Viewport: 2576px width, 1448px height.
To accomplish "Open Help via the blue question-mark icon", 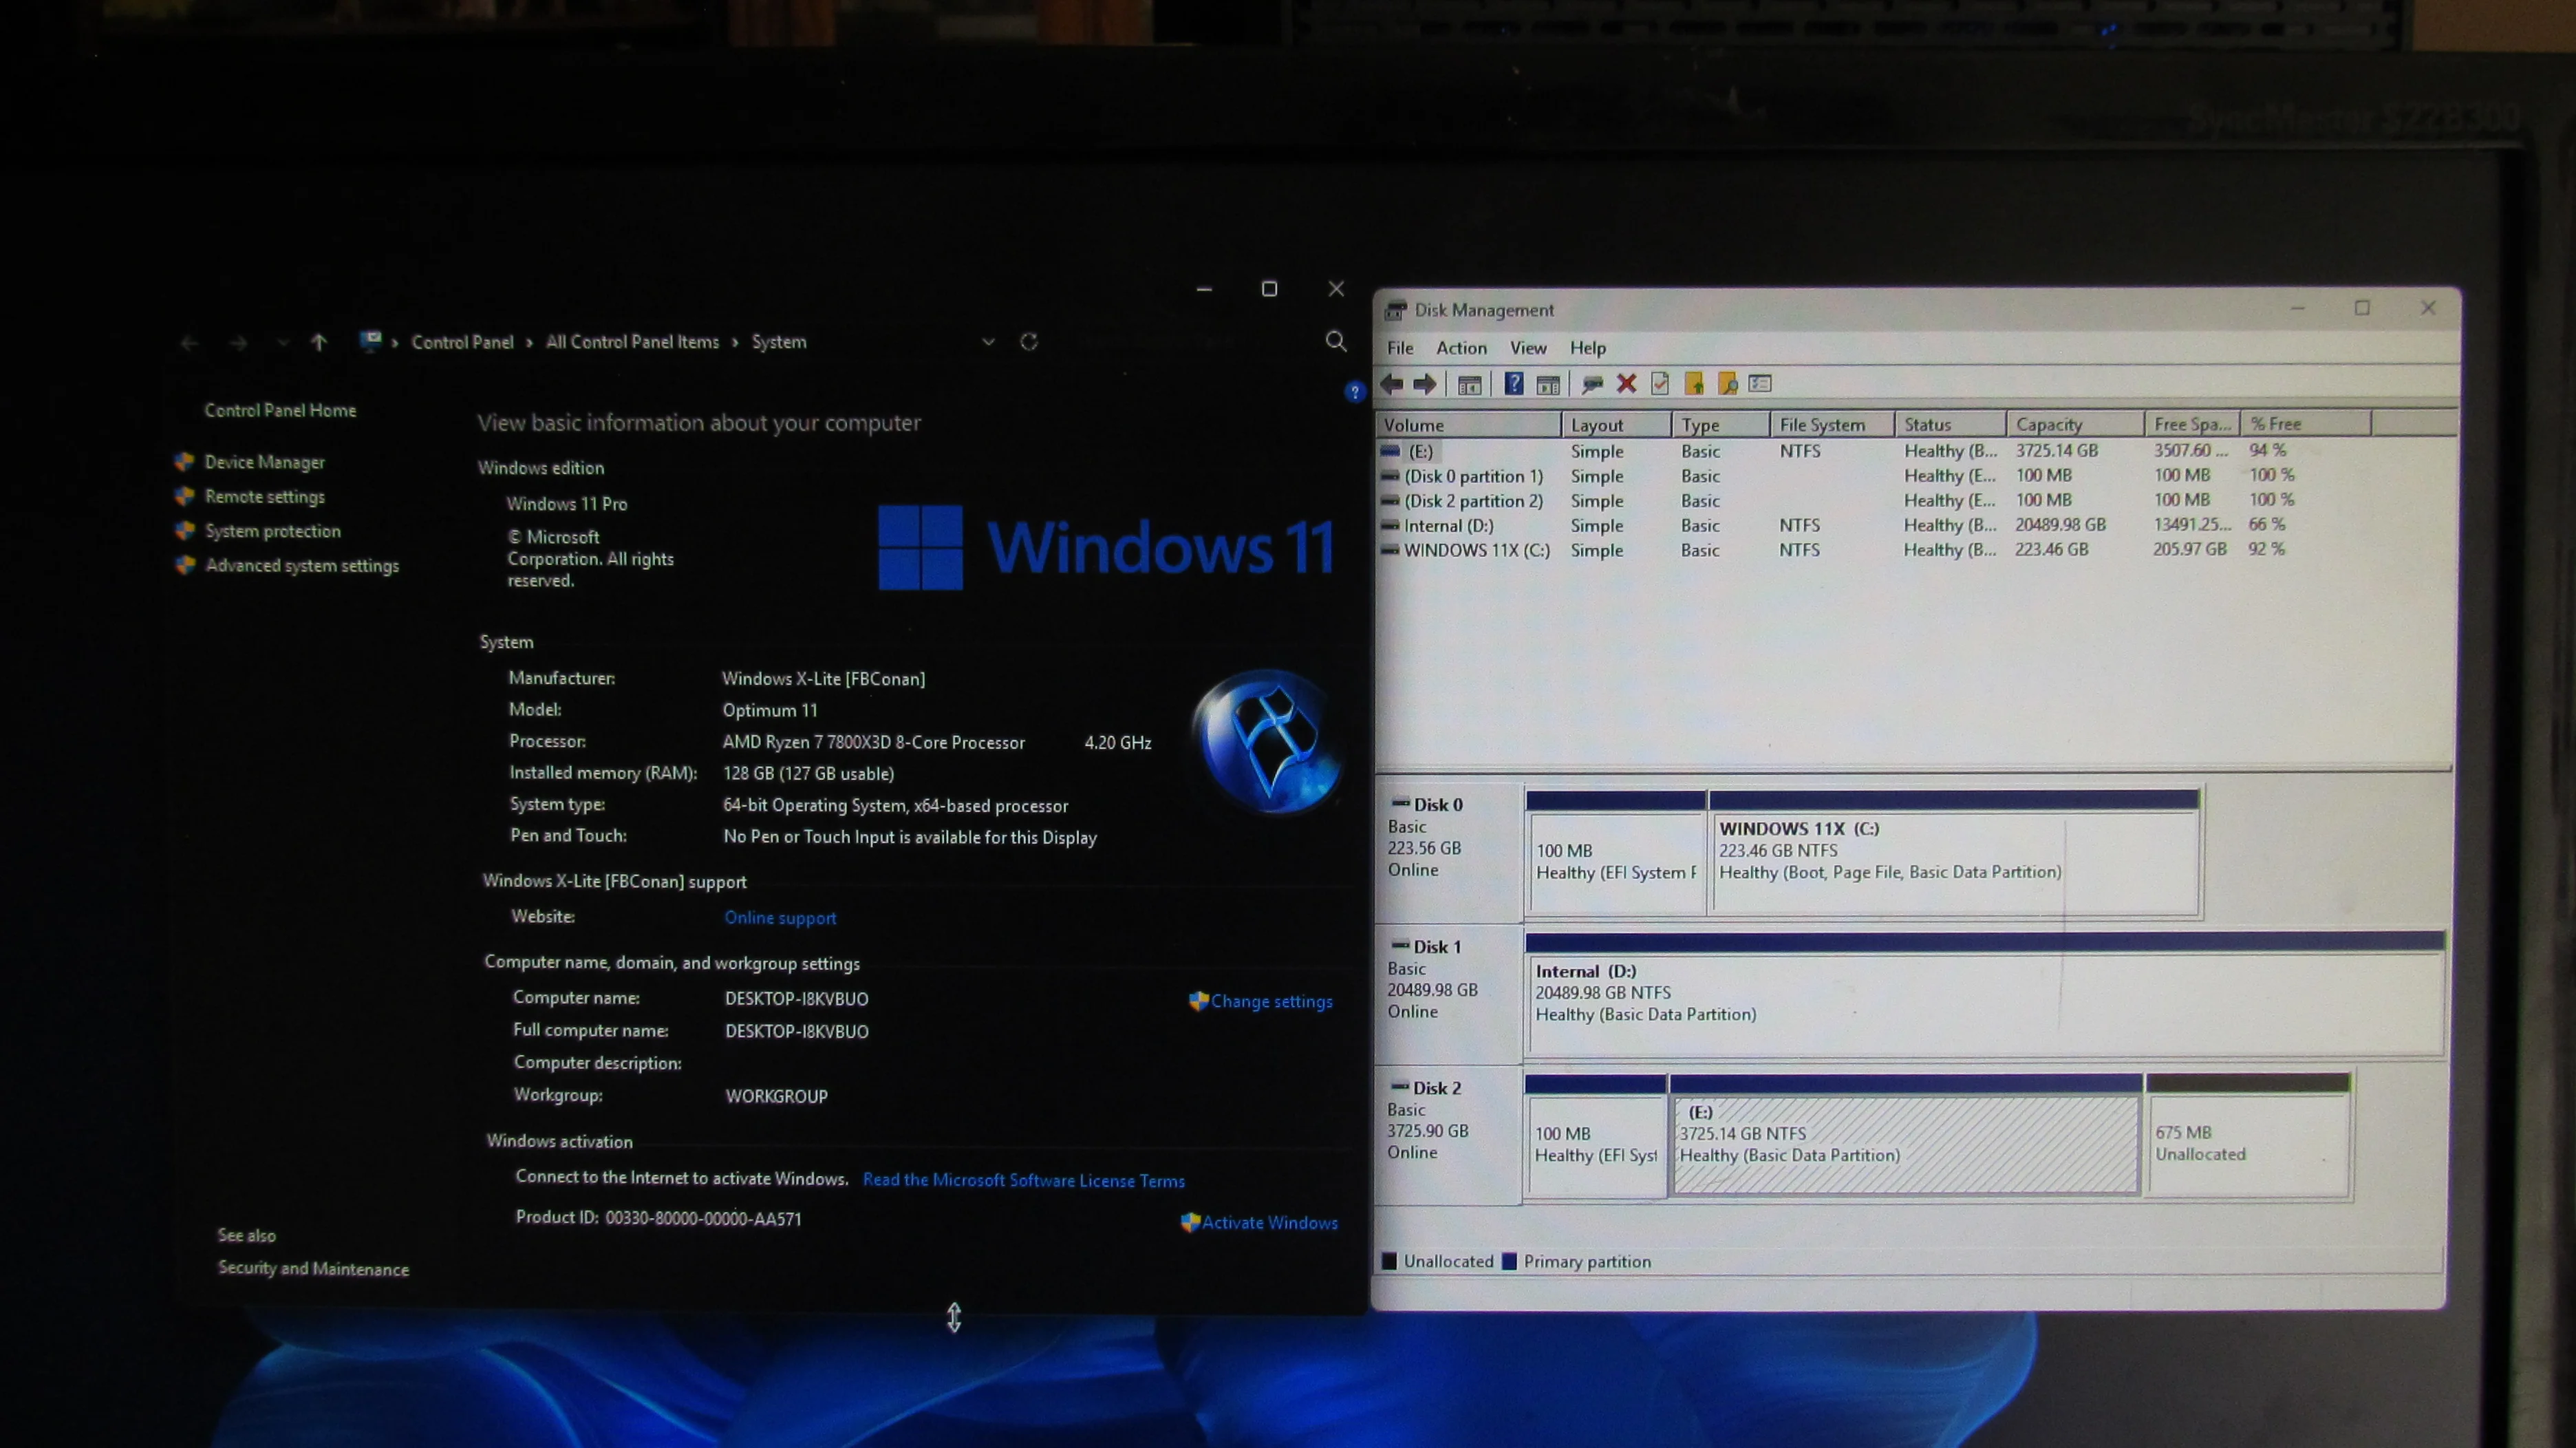I will tap(1514, 384).
